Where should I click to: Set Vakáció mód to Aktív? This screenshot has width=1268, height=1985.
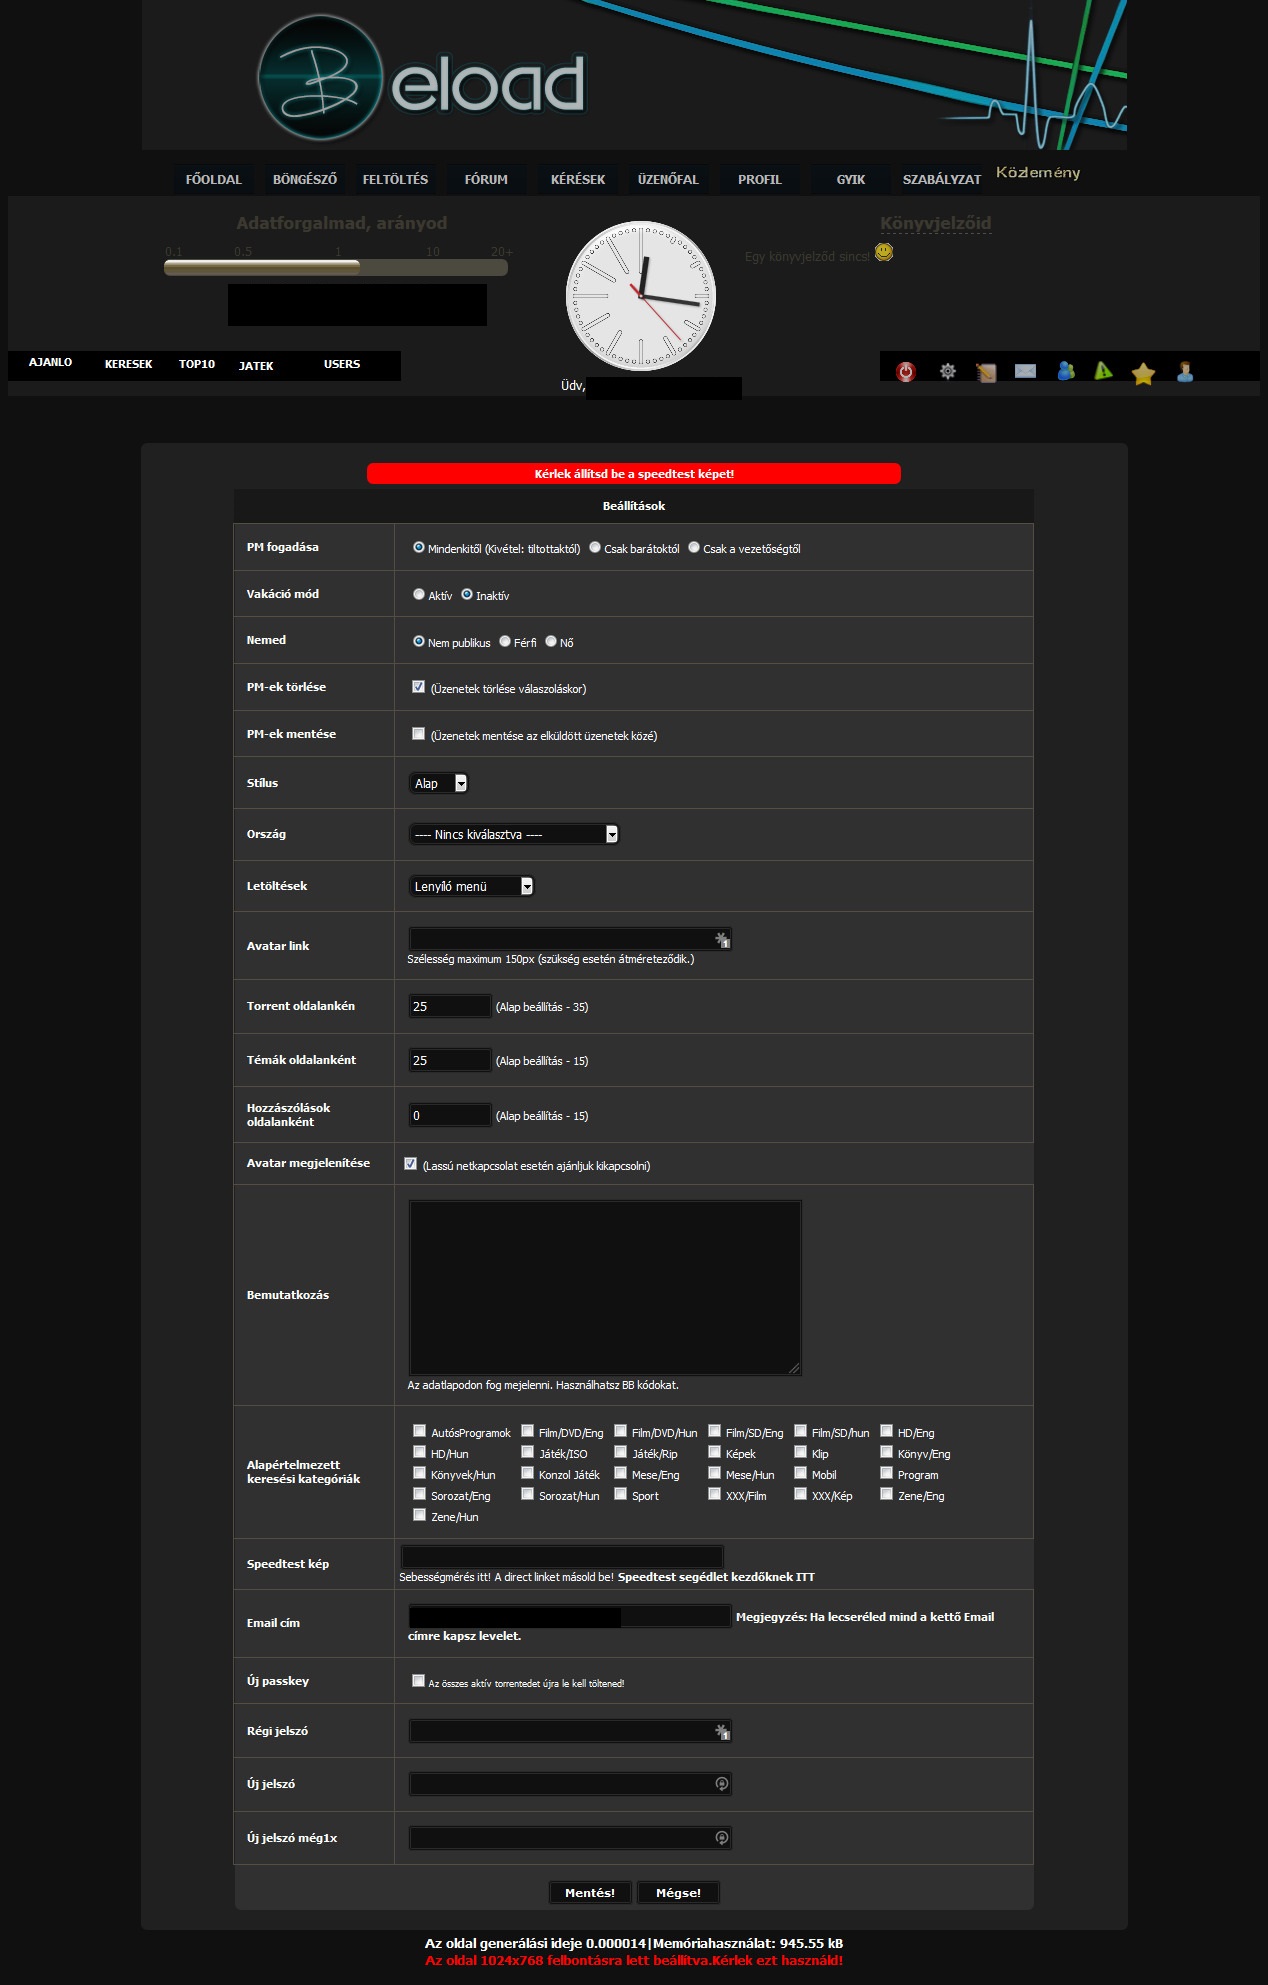point(419,594)
